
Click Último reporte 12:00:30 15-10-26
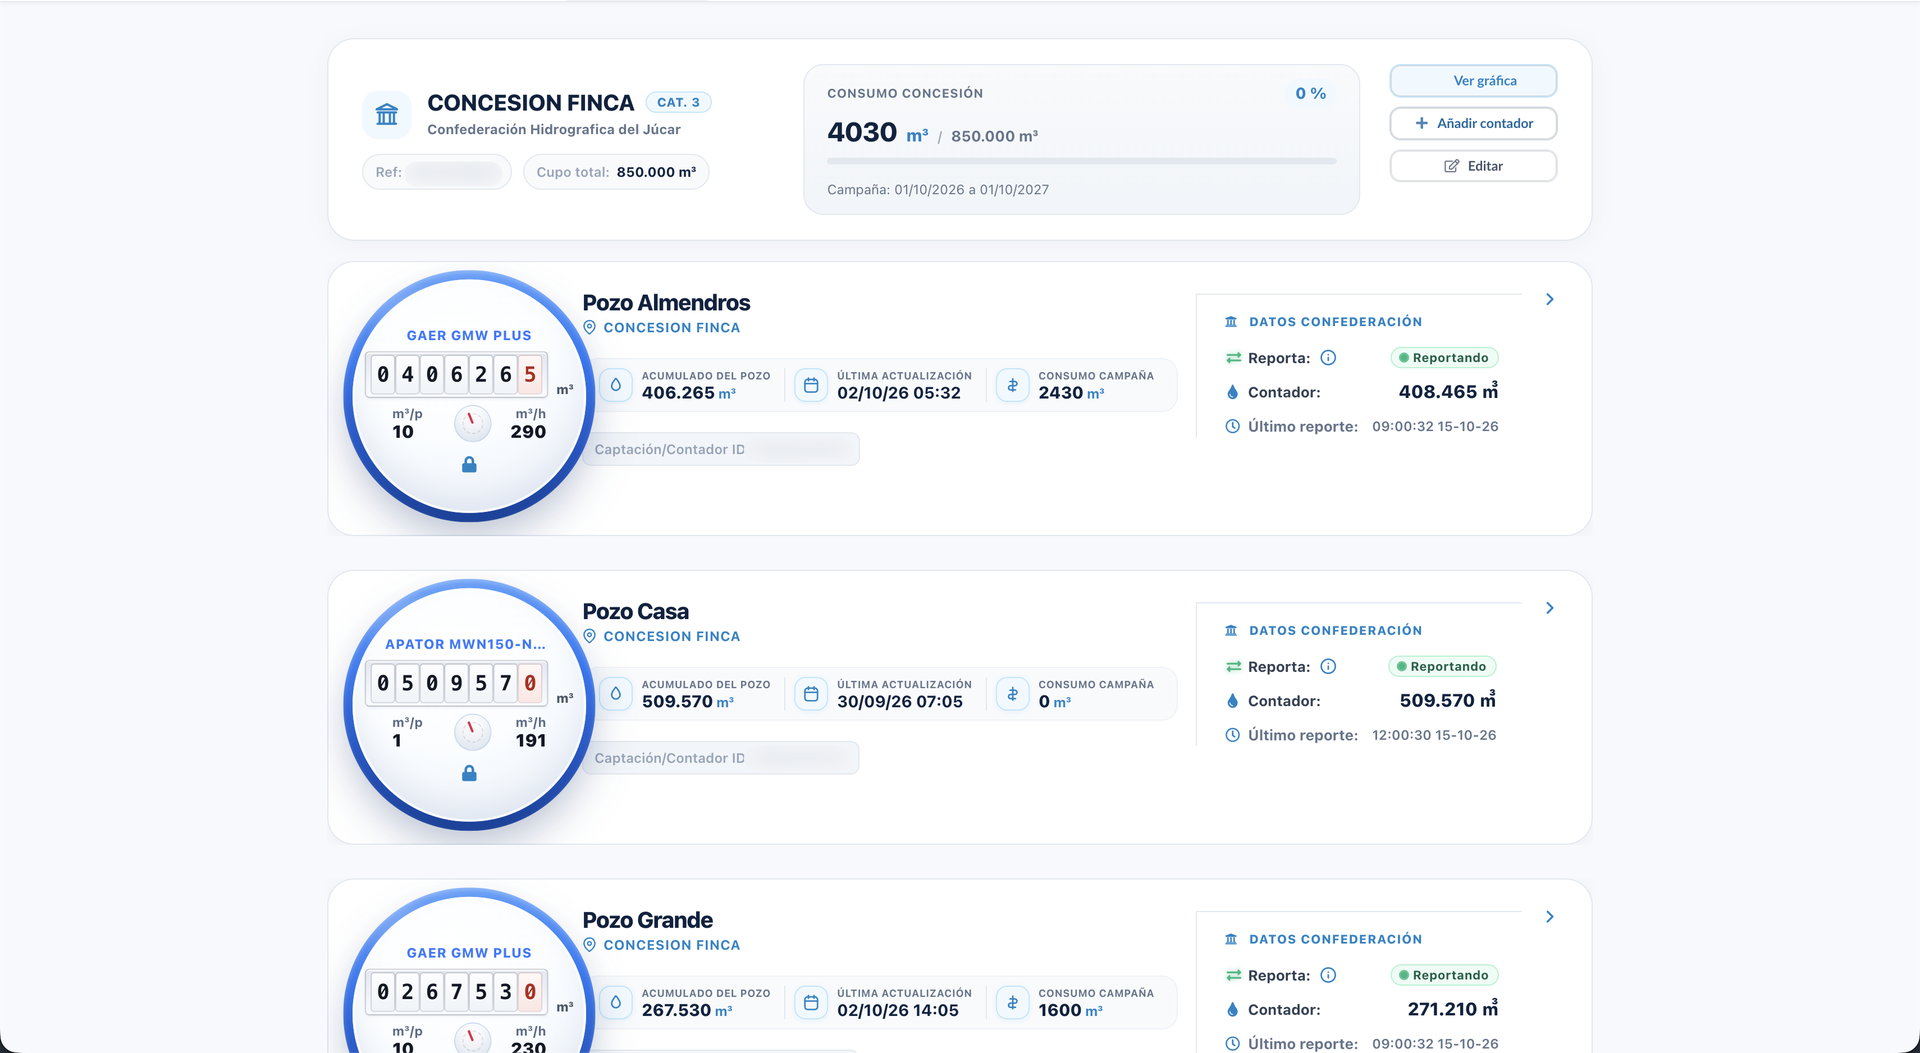[x=1434, y=735]
